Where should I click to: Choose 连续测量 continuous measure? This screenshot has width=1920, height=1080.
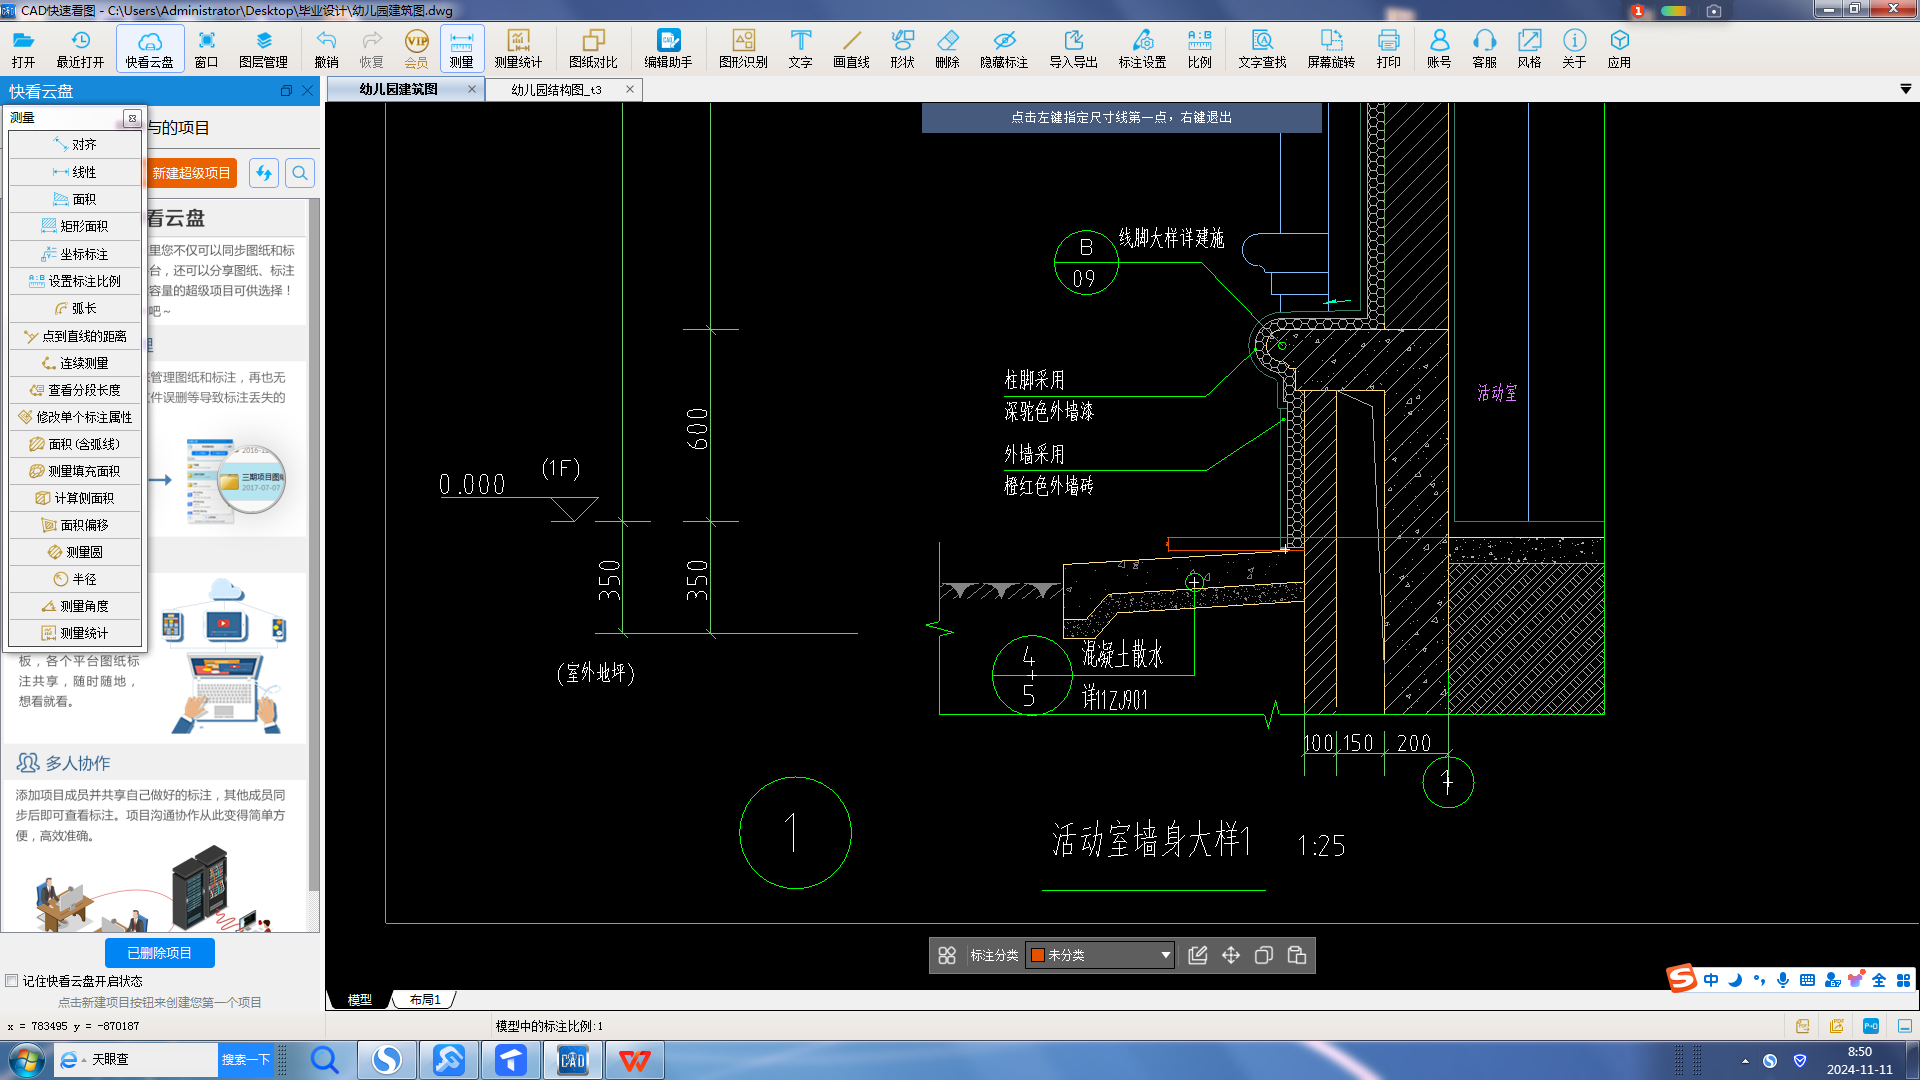(x=76, y=363)
